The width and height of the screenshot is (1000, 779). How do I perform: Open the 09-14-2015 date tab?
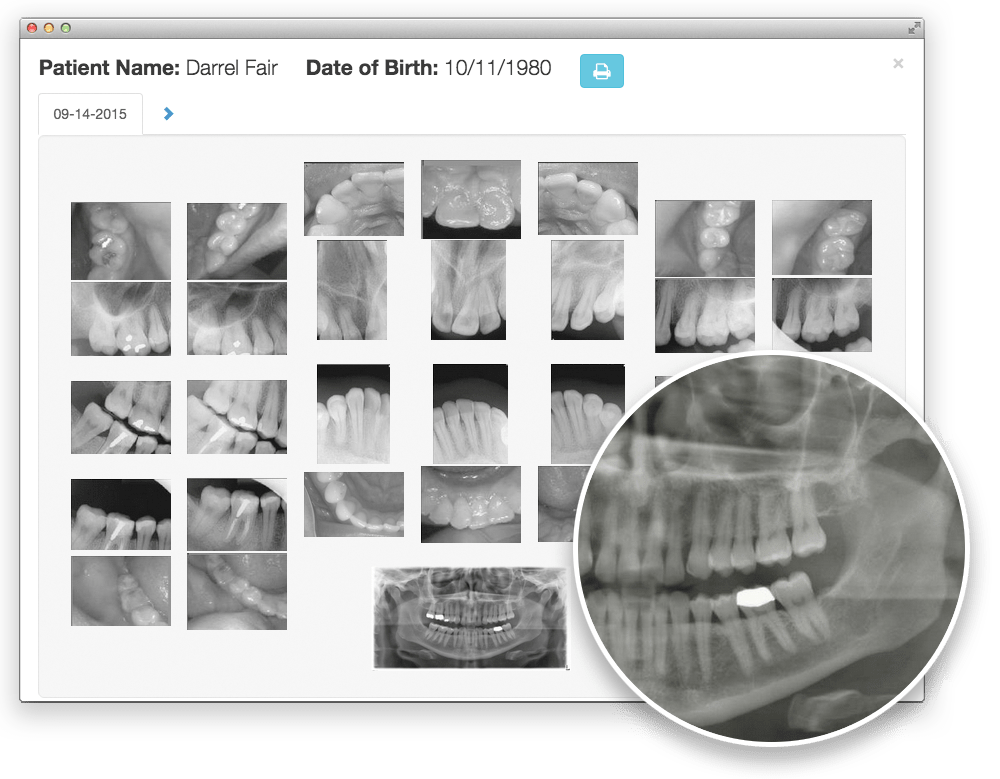(x=91, y=114)
